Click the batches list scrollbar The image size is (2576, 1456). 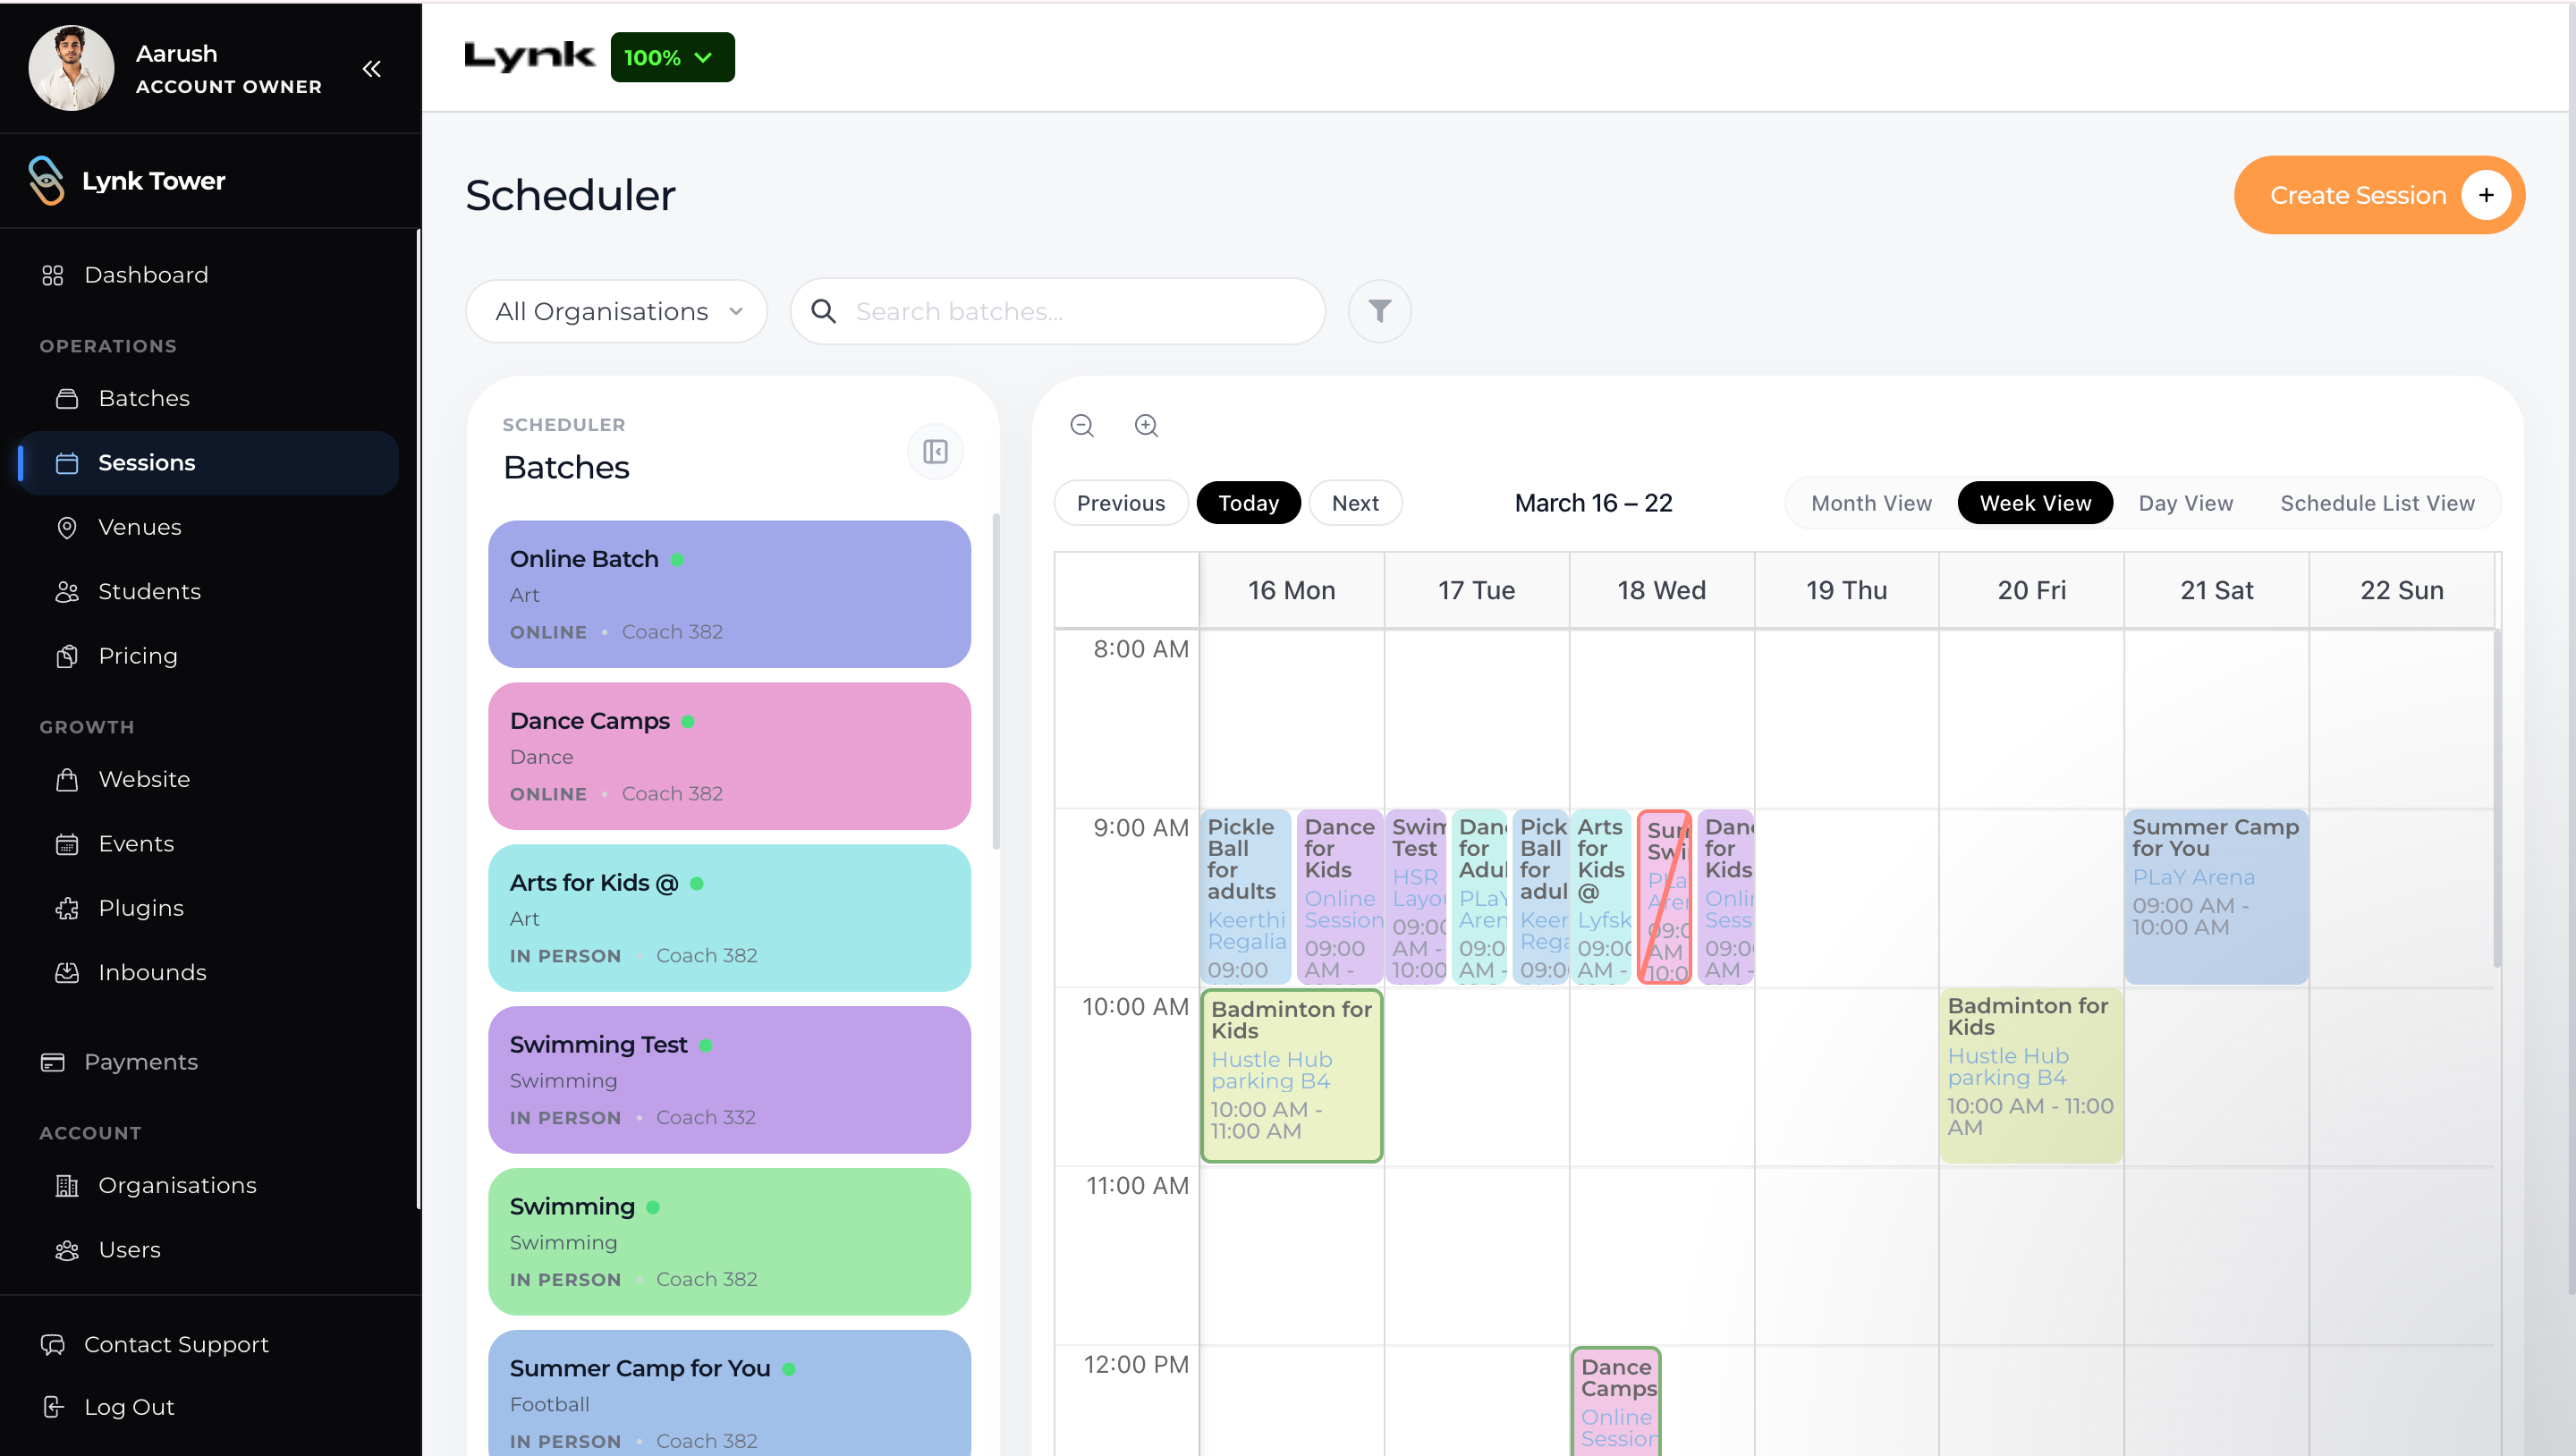coord(995,680)
